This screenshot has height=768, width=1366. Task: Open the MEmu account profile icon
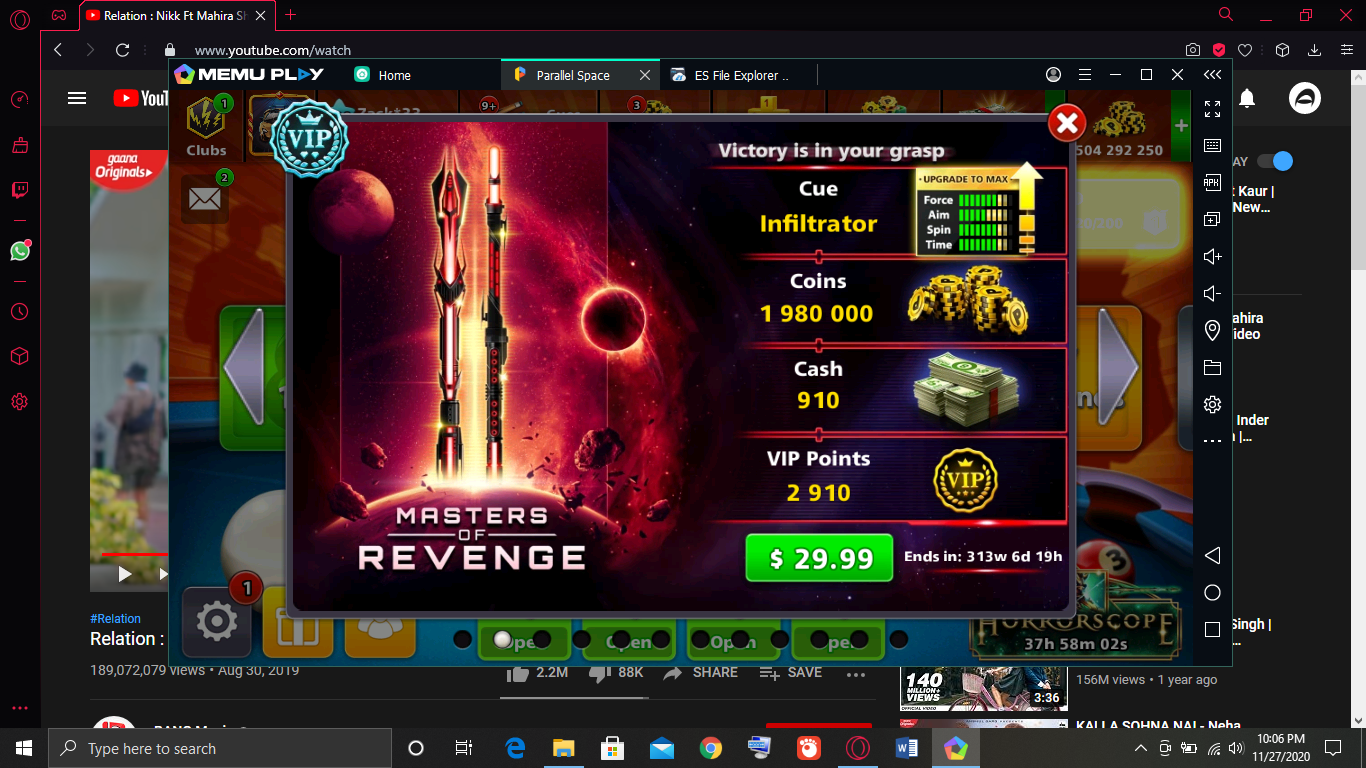pos(1053,75)
